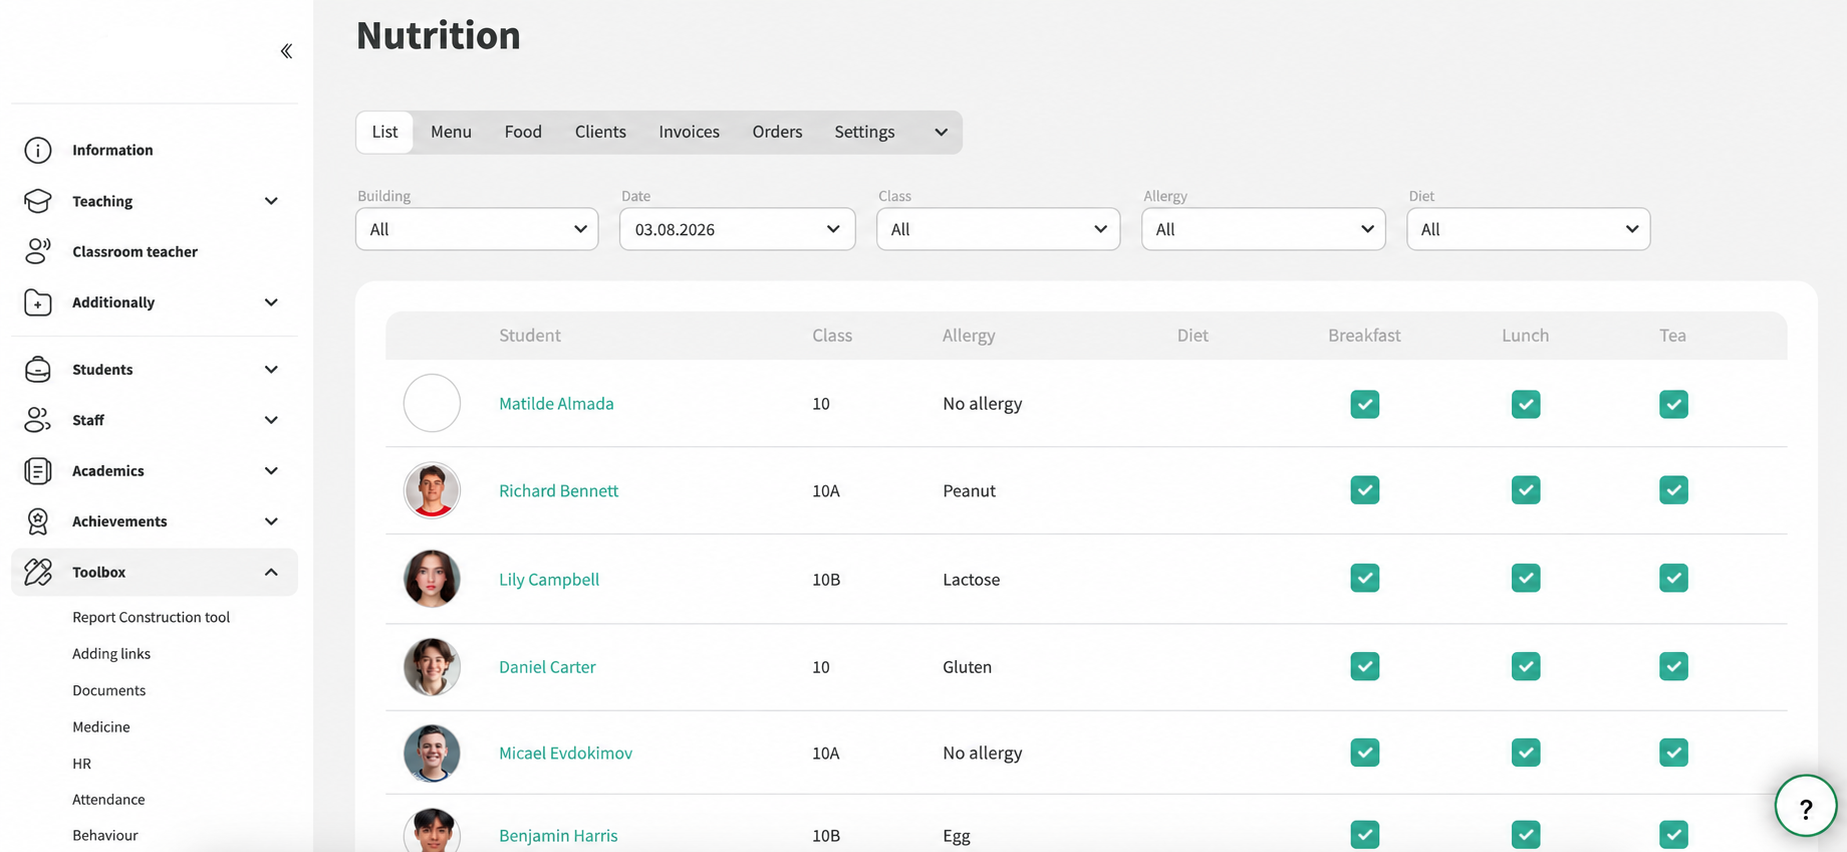
Task: Open Richard Bennett's student link
Action: tap(558, 490)
